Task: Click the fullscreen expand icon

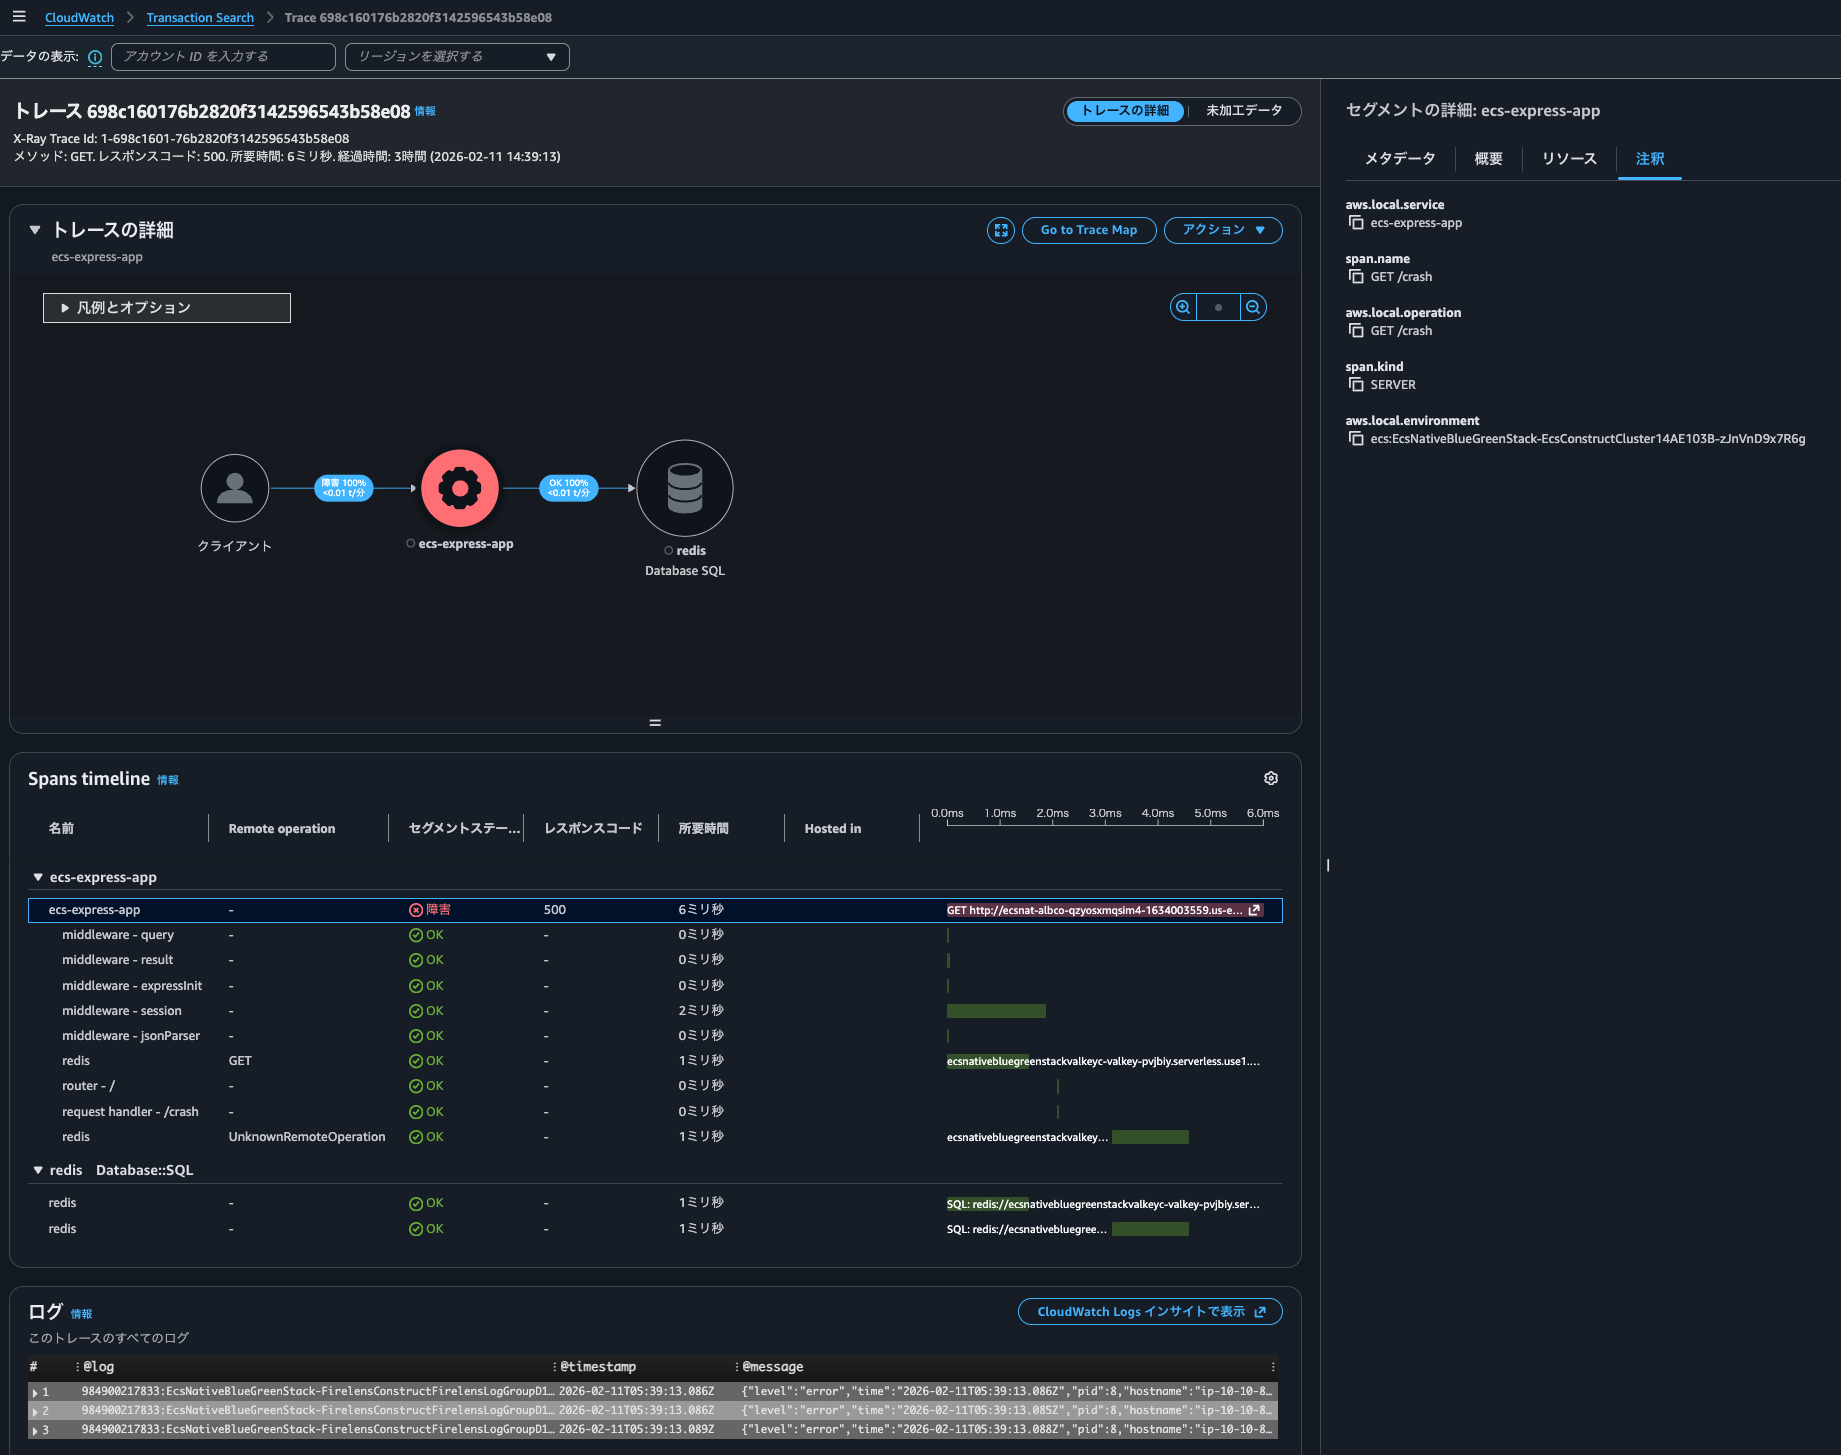Action: pyautogui.click(x=1000, y=230)
